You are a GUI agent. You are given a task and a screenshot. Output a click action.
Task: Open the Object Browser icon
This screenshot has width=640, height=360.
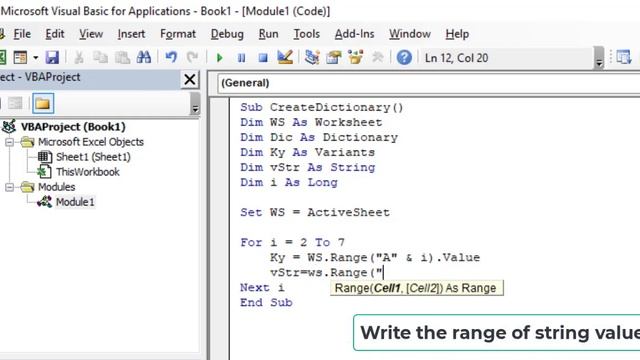pos(356,58)
